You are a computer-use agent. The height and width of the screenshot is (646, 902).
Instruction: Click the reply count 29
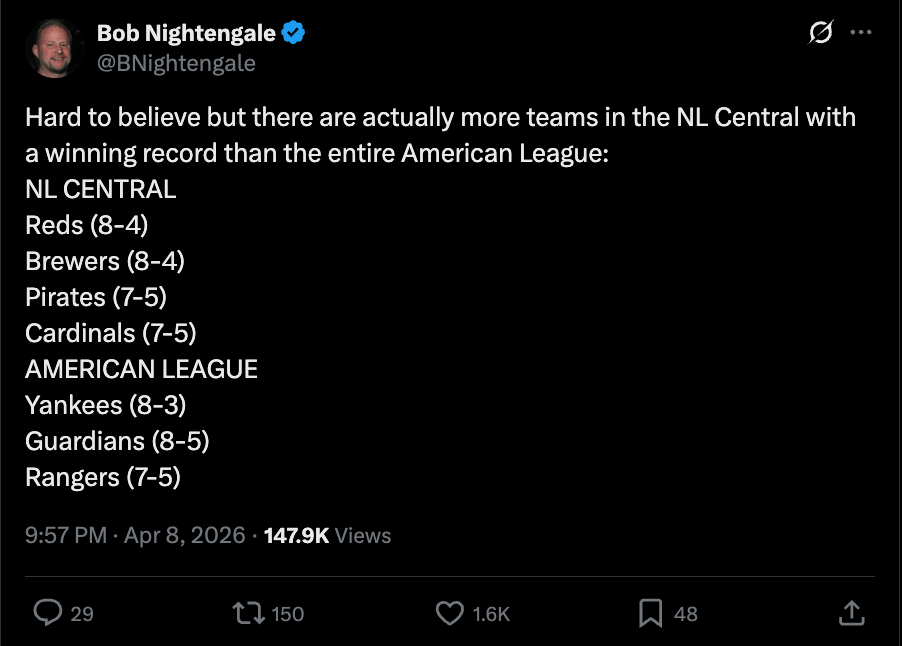82,614
